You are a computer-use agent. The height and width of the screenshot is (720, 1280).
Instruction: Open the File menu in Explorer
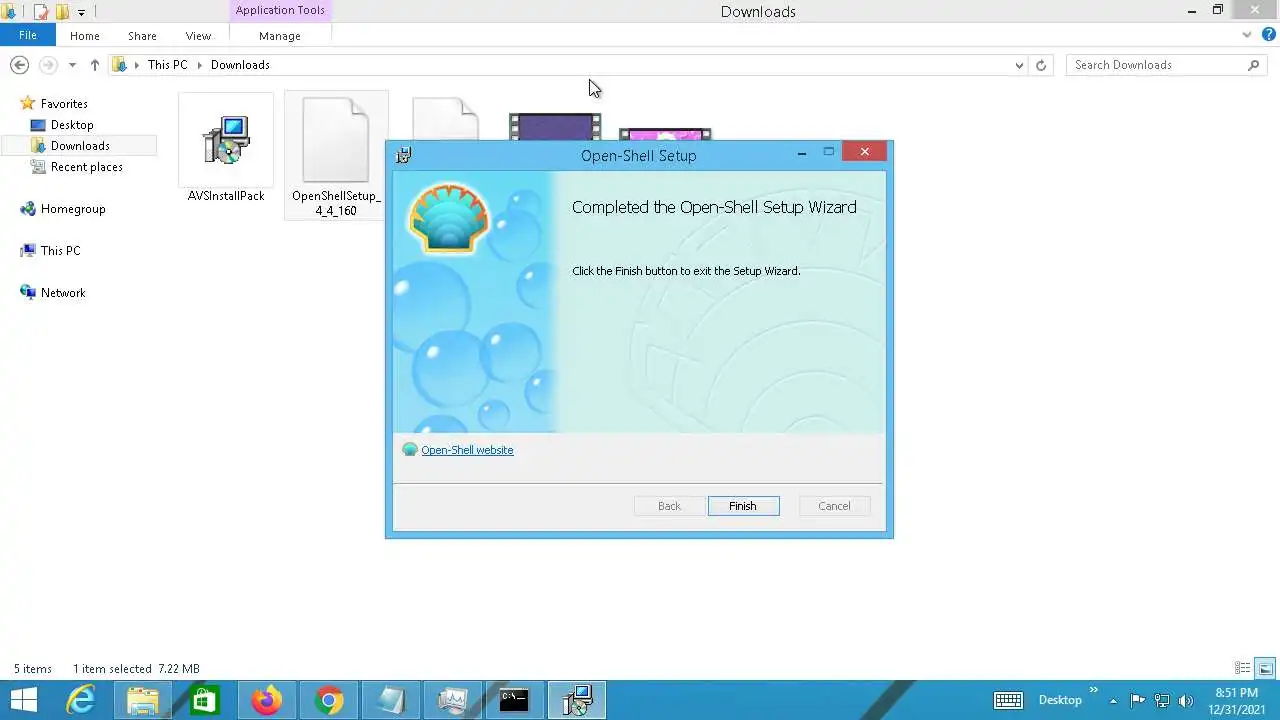pyautogui.click(x=28, y=35)
